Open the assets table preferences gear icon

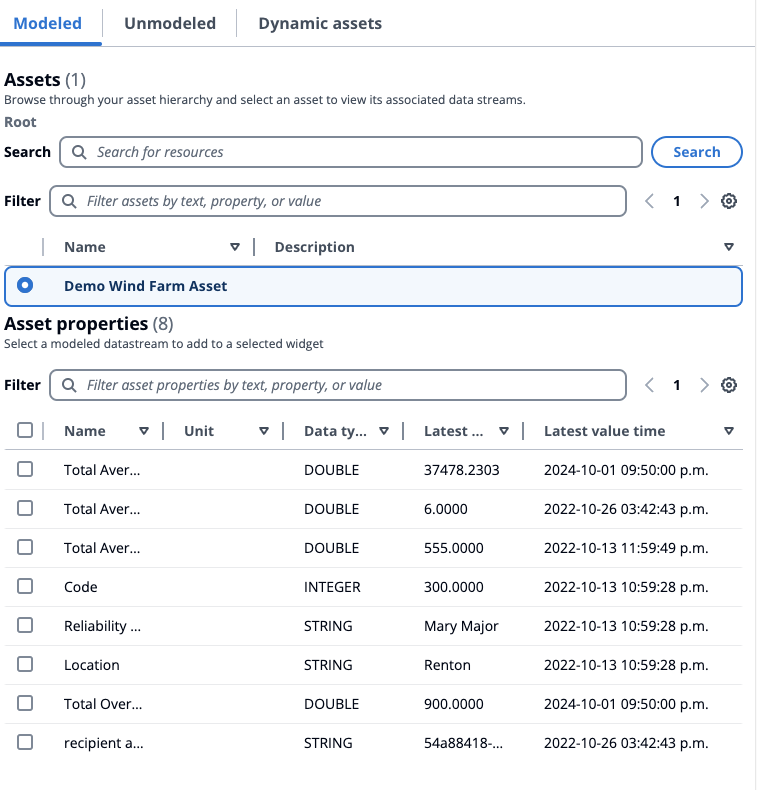coord(729,201)
